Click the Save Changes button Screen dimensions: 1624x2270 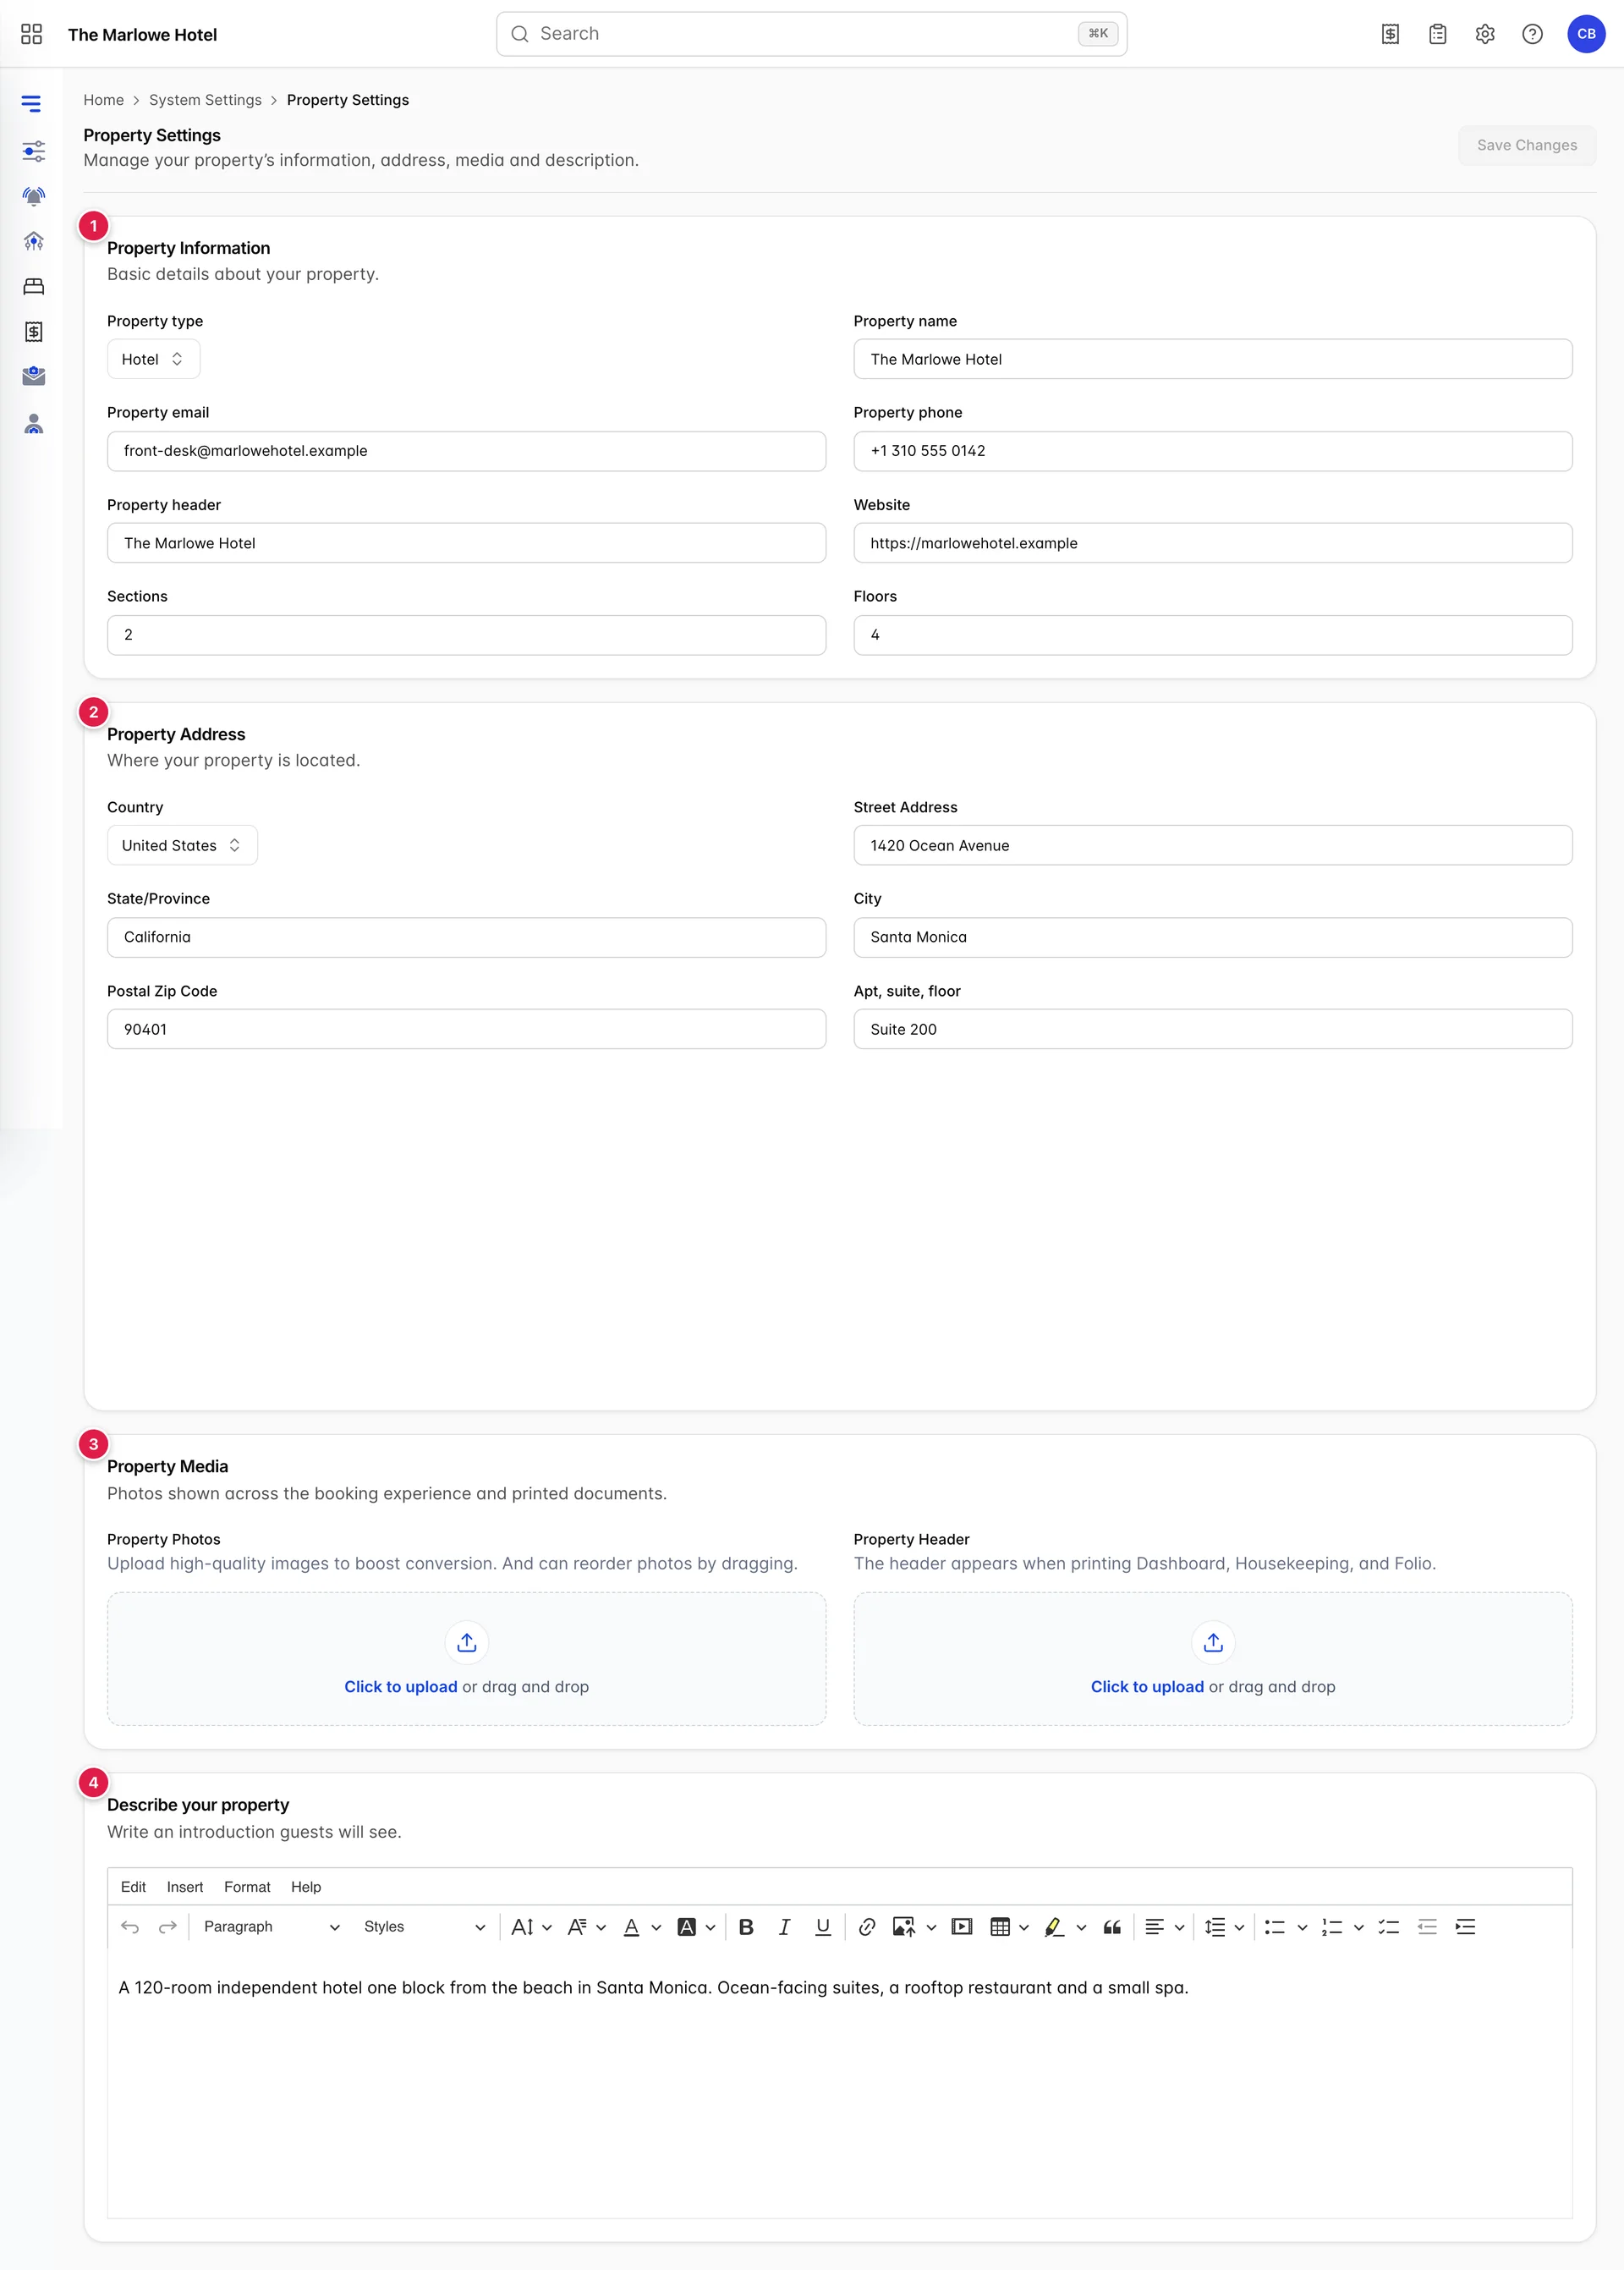coord(1526,145)
